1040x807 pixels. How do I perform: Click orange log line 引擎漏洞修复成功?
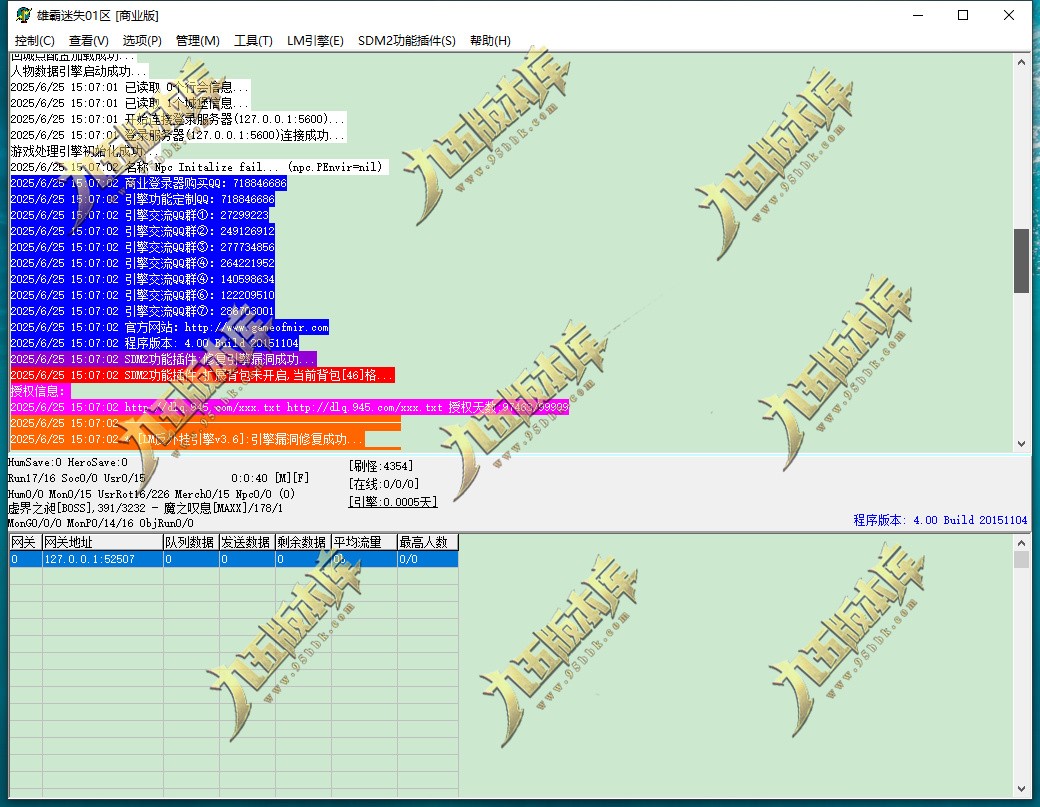(187, 439)
